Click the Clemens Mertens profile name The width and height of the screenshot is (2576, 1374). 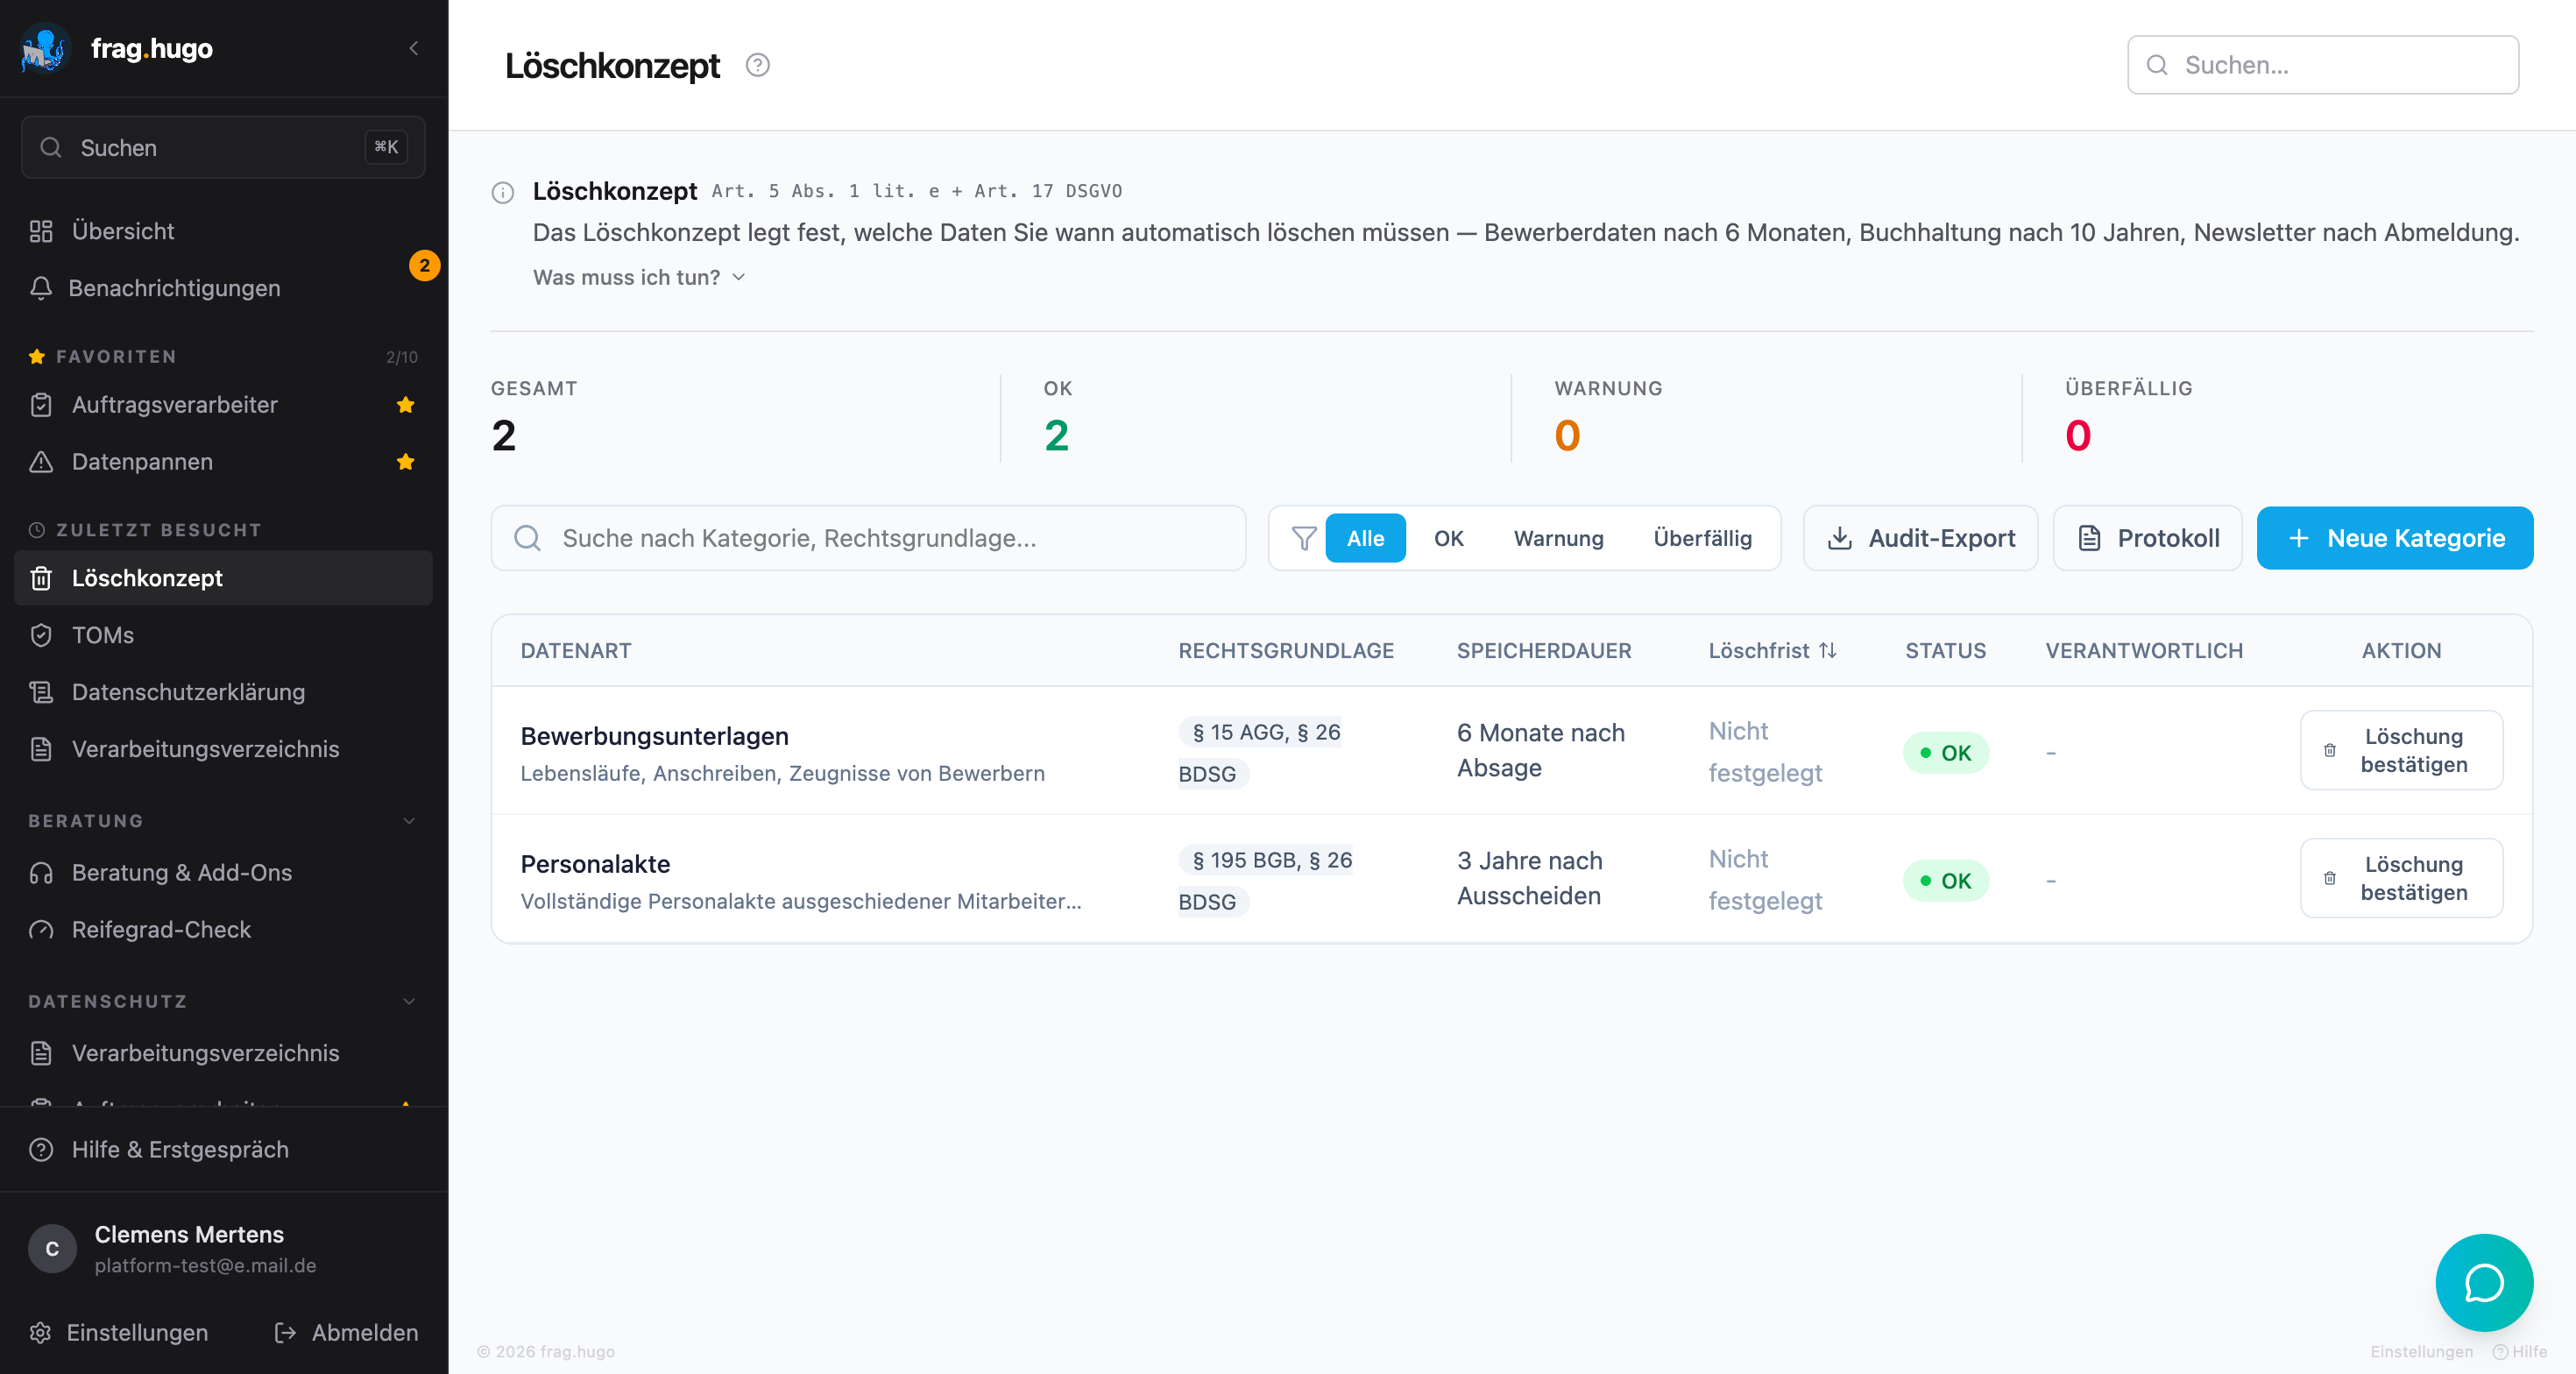click(x=189, y=1234)
